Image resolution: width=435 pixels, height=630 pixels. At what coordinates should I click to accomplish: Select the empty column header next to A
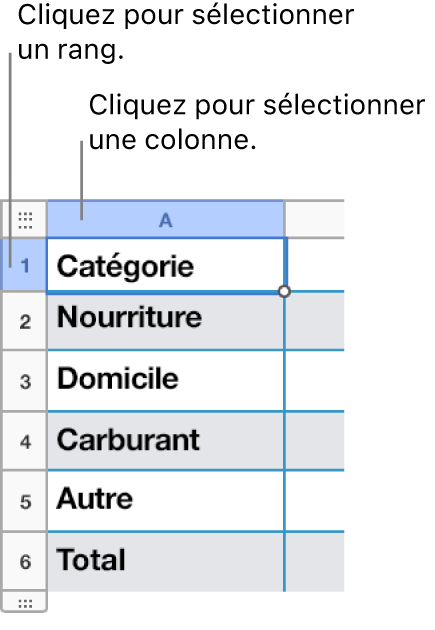point(315,220)
